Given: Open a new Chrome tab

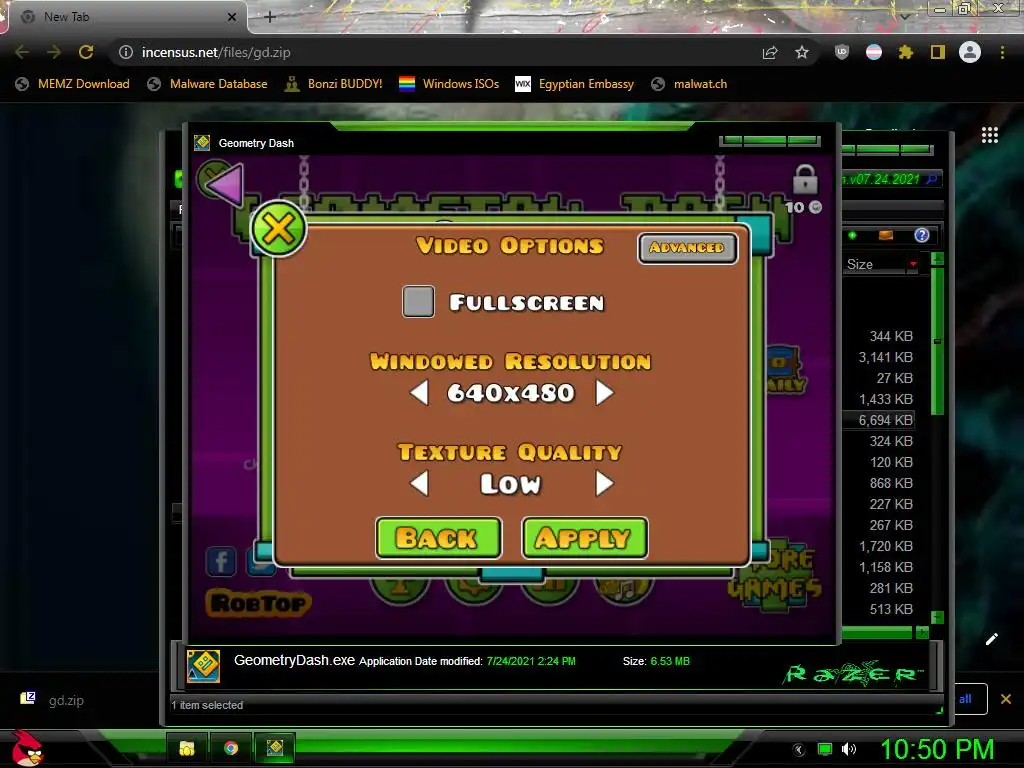Looking at the screenshot, I should pyautogui.click(x=270, y=17).
